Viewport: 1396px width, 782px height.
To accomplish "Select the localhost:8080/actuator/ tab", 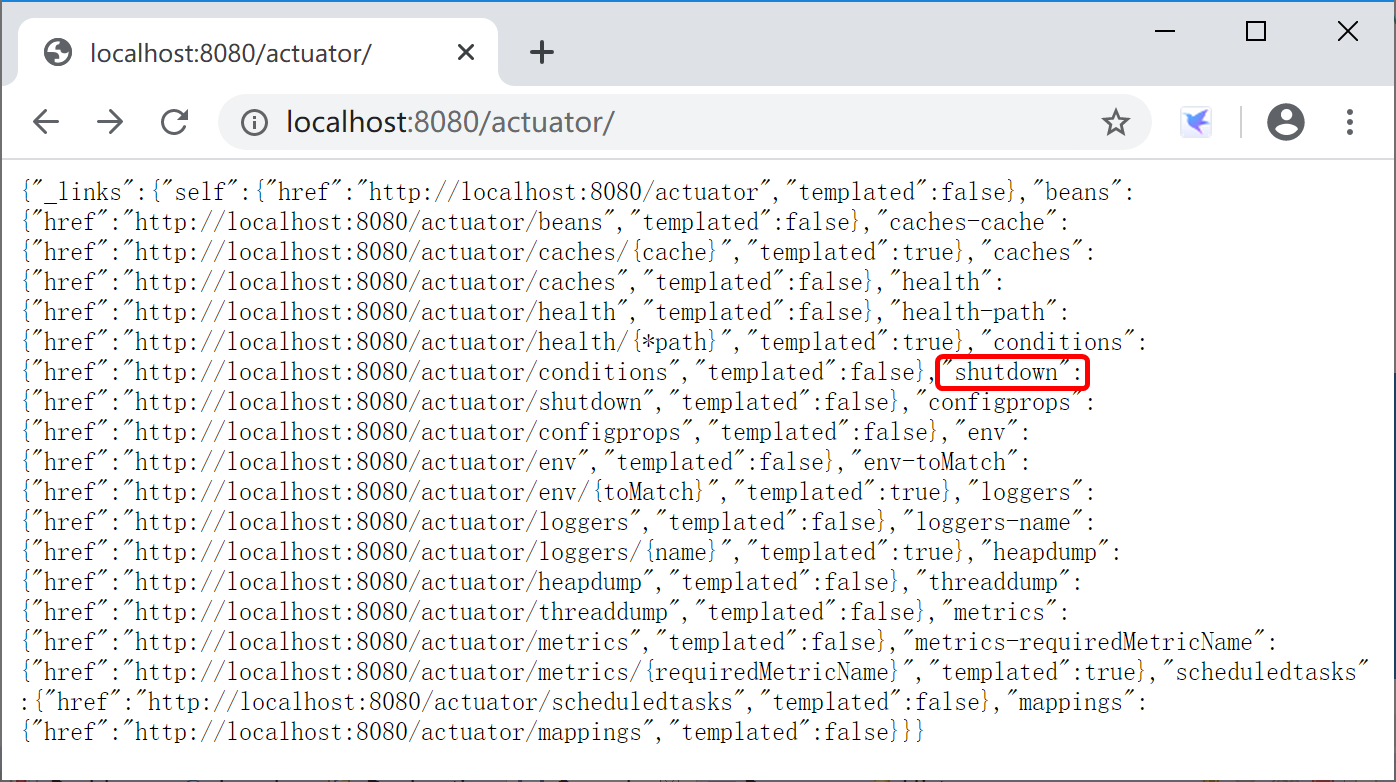I will click(x=230, y=53).
